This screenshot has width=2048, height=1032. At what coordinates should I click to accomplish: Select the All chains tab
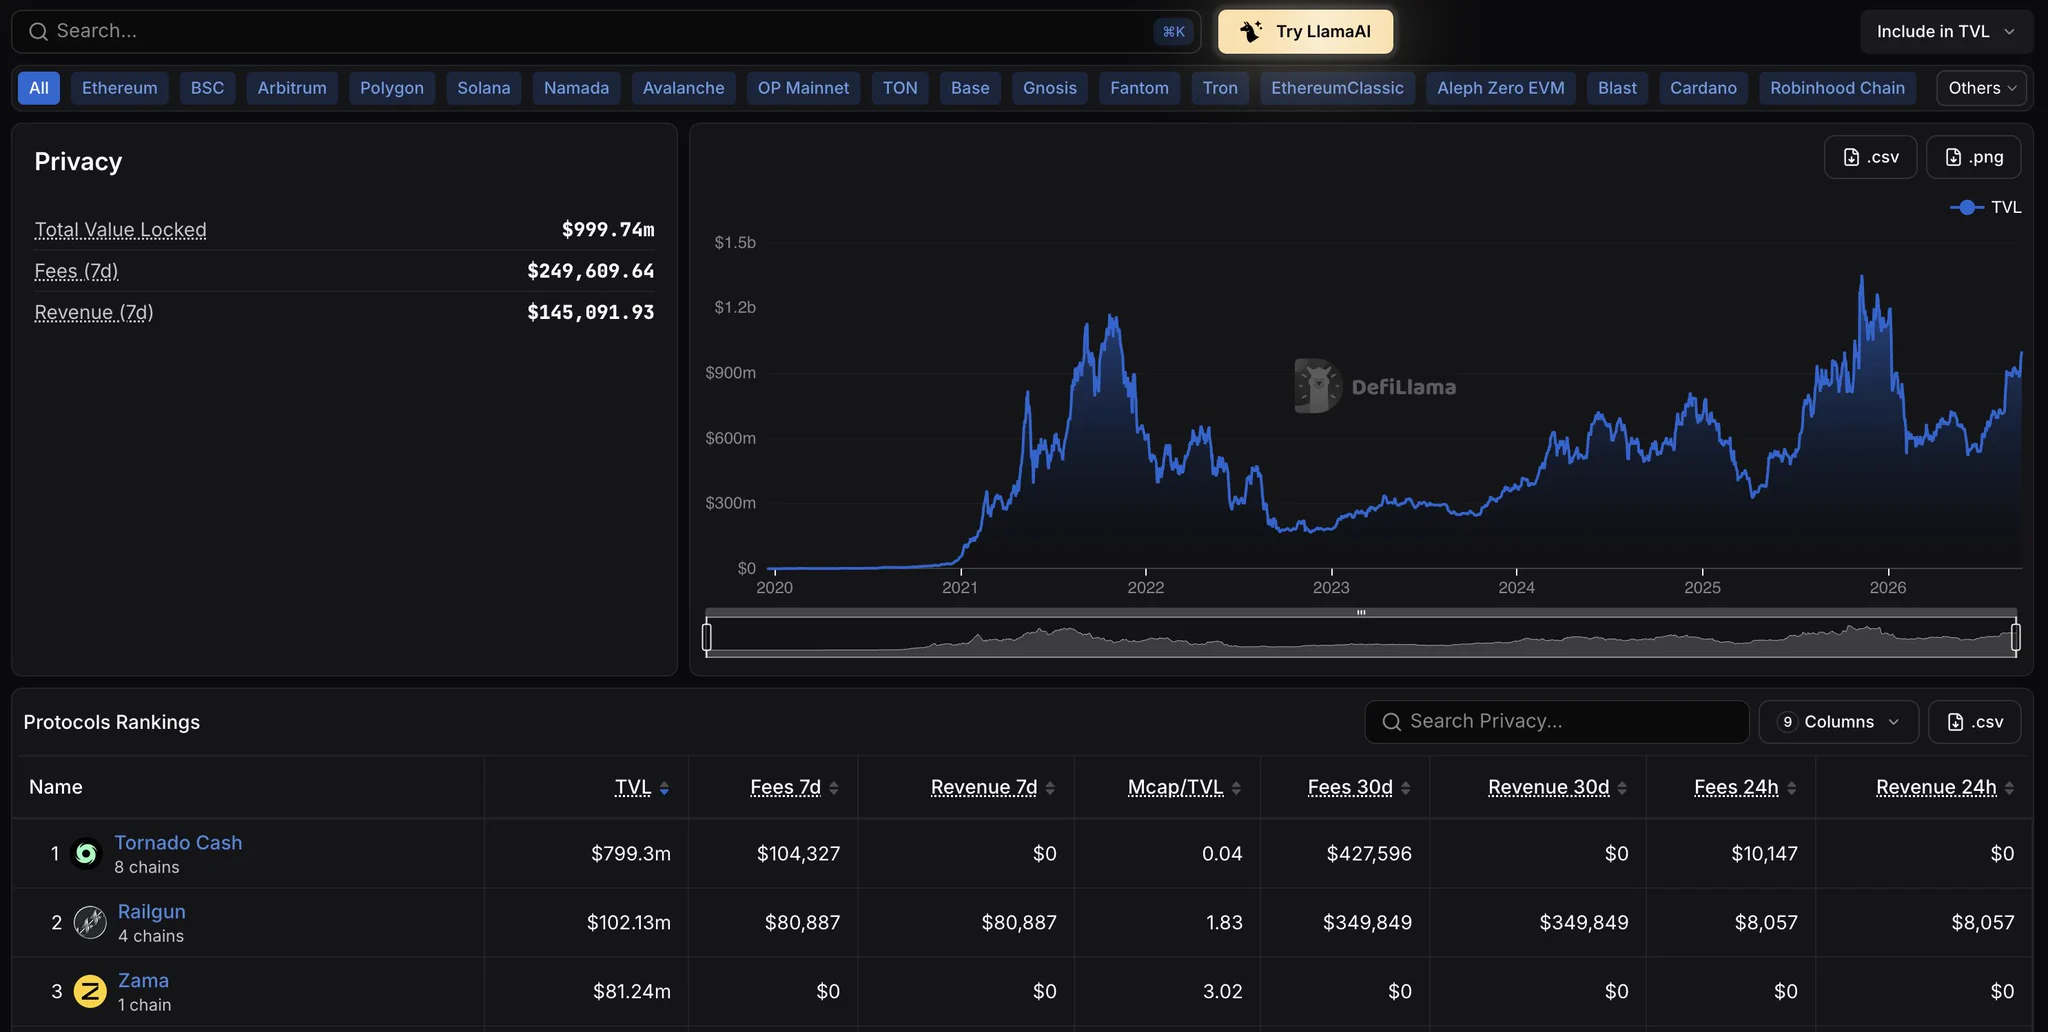point(39,88)
